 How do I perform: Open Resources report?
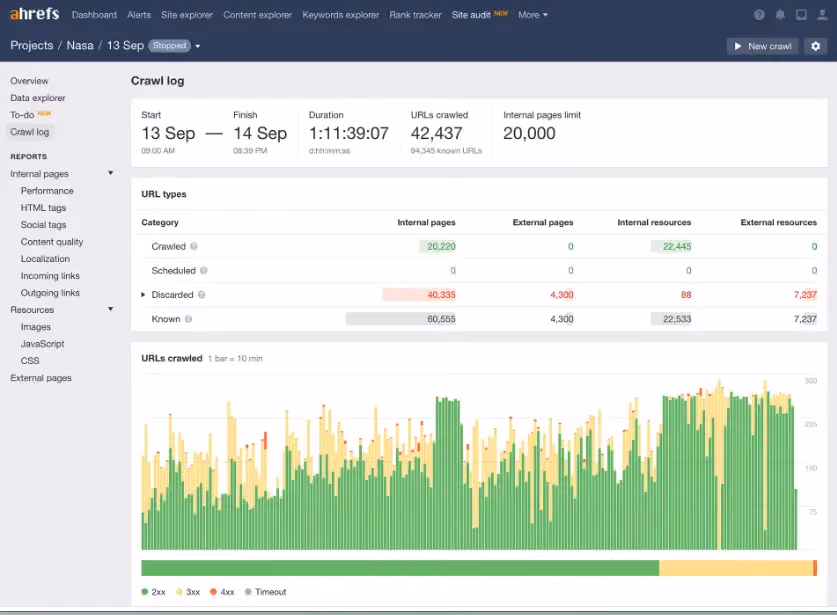click(x=32, y=310)
